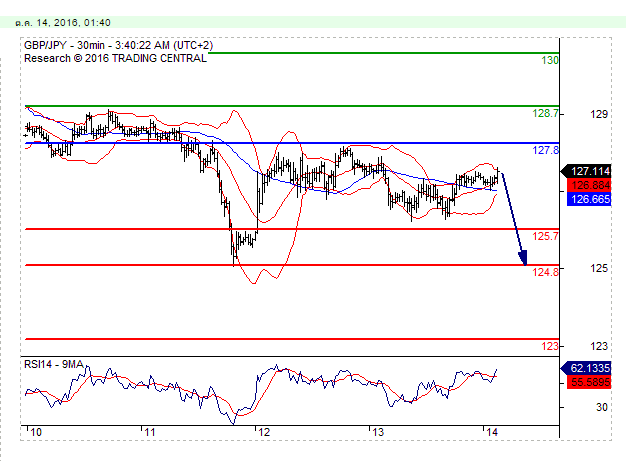
Task: Click the 30 RSI axis level
Action: (x=602, y=408)
